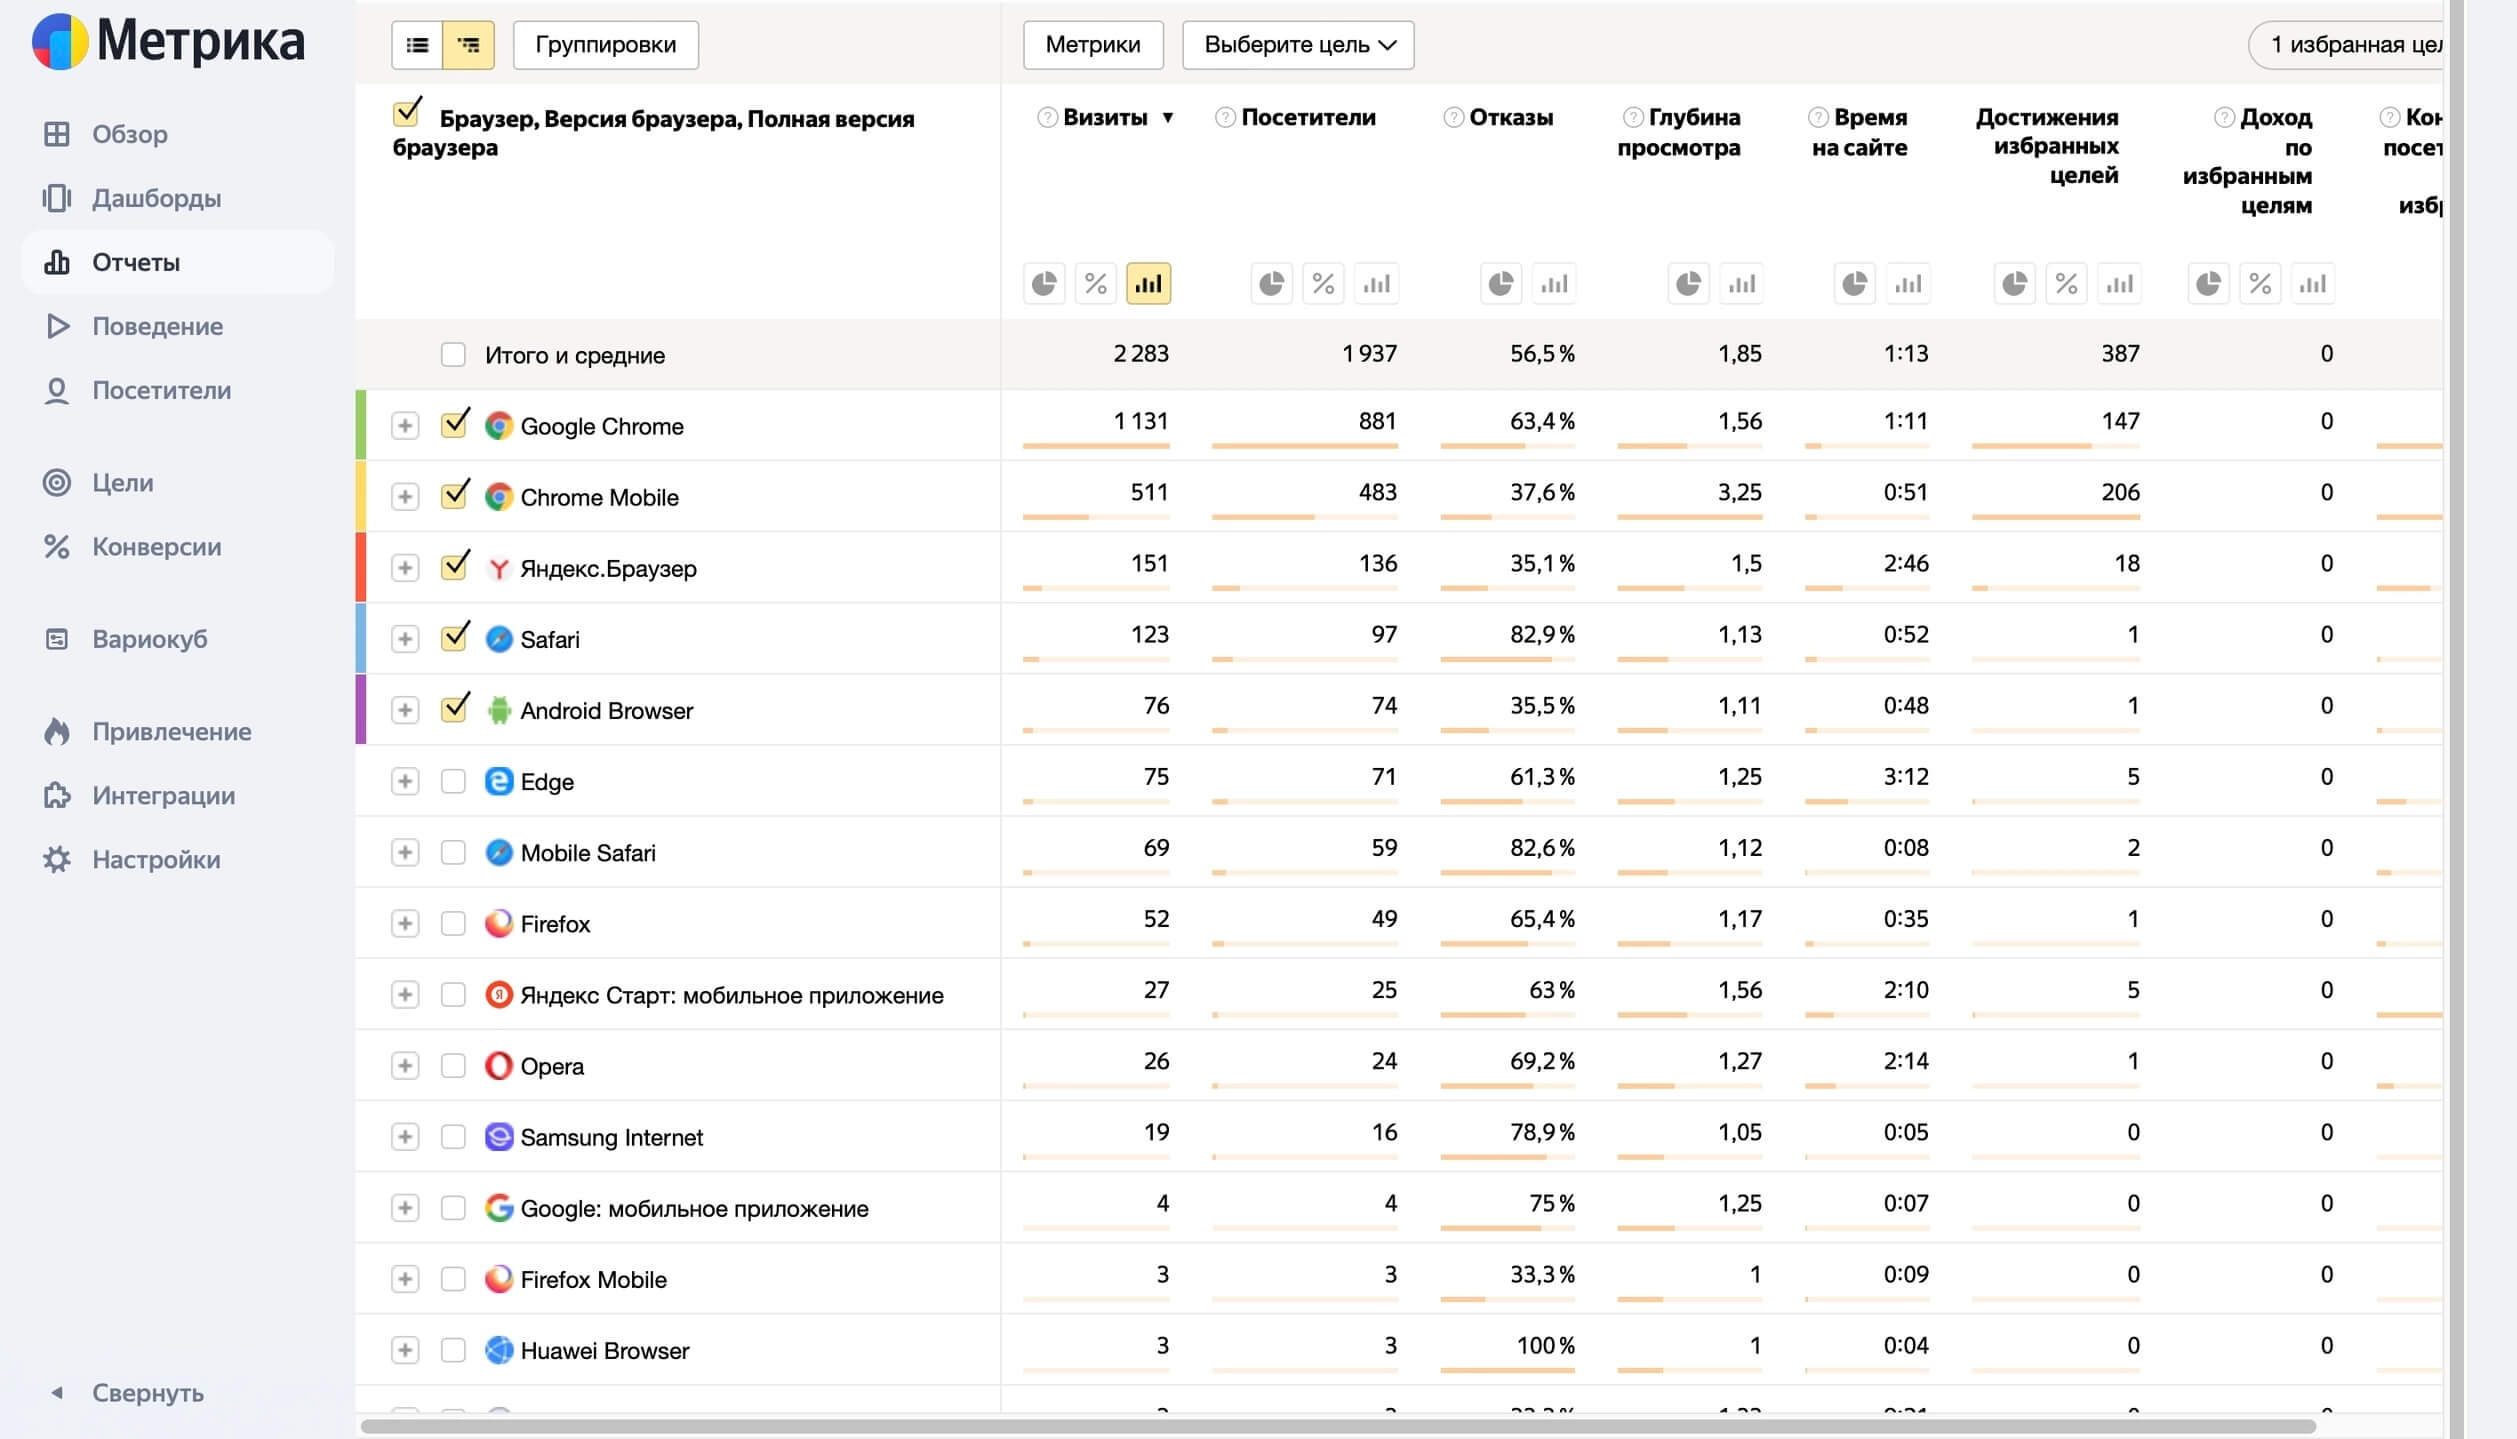Select pie chart icon under Доход по избранным целям
2517x1439 pixels.
coord(2208,284)
